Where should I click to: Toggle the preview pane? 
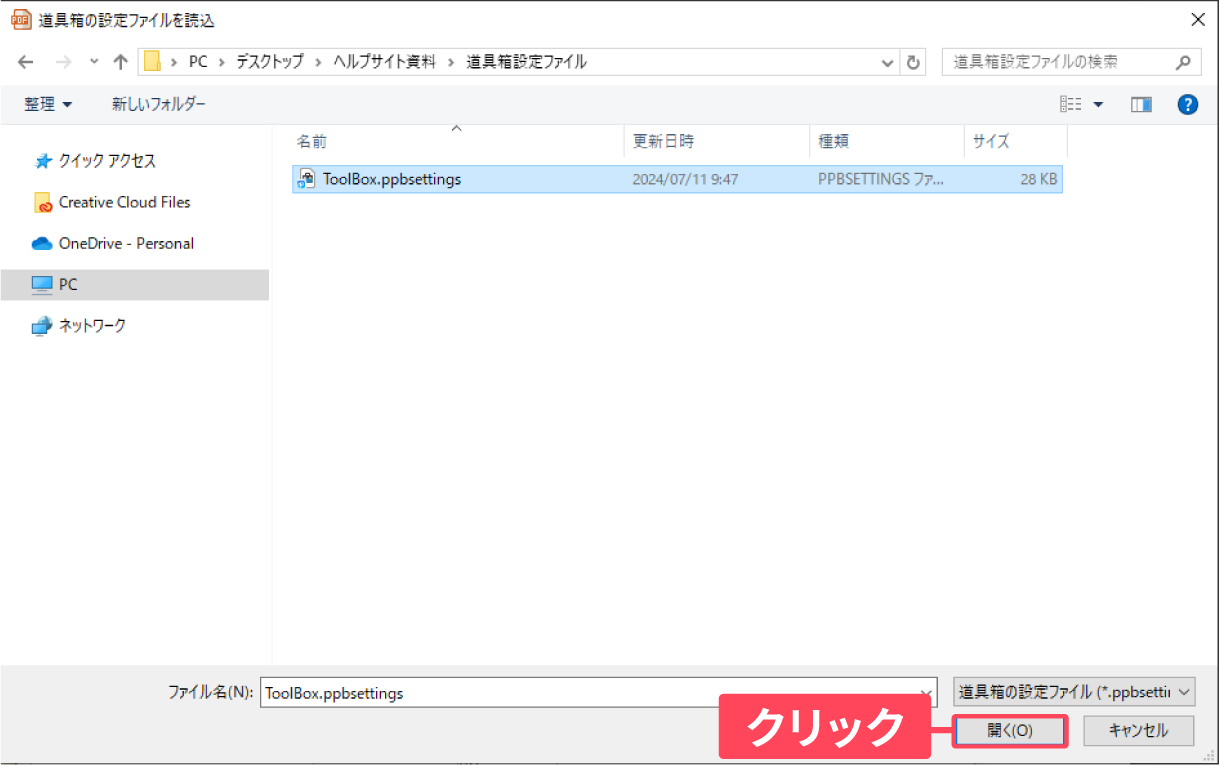coord(1141,104)
